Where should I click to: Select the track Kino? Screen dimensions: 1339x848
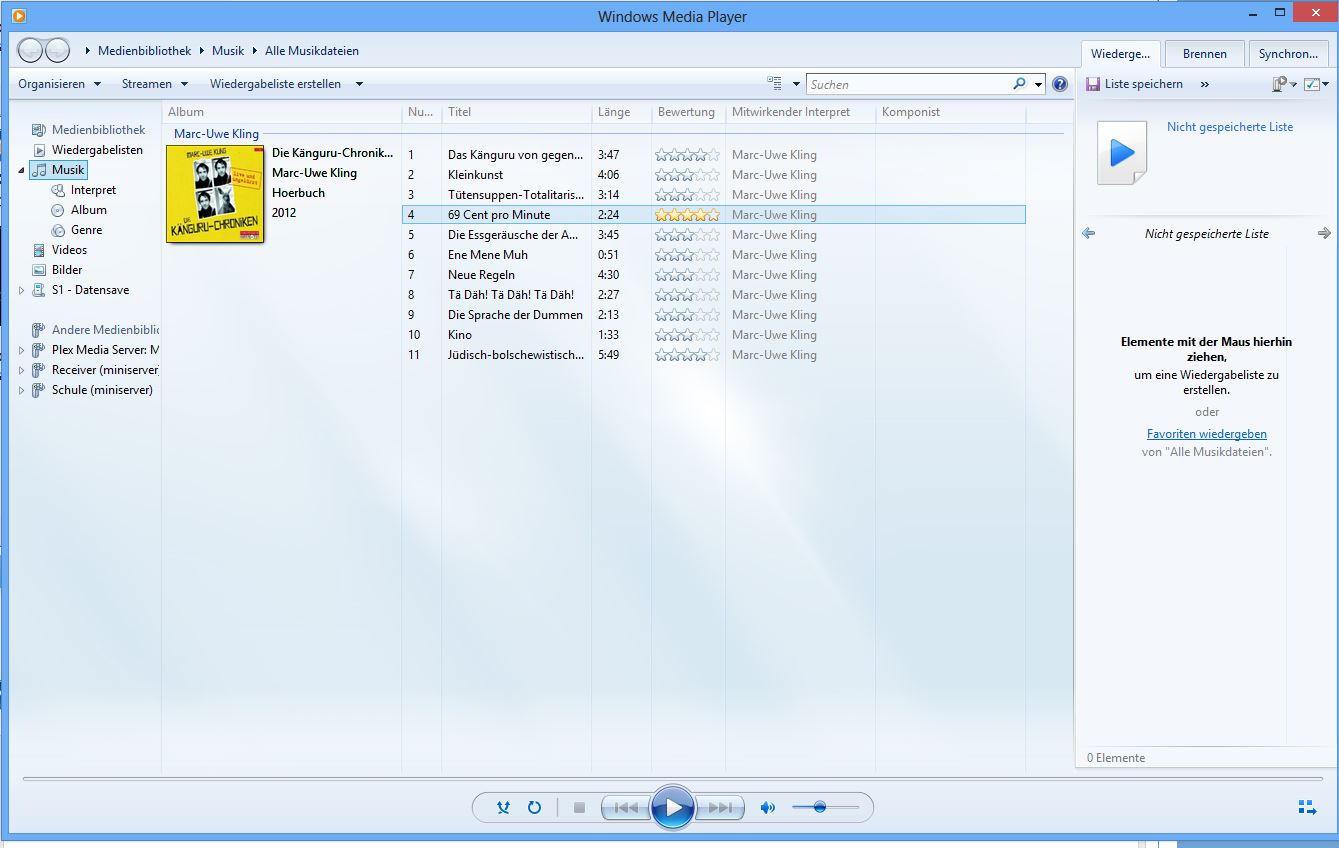[x=713, y=335]
